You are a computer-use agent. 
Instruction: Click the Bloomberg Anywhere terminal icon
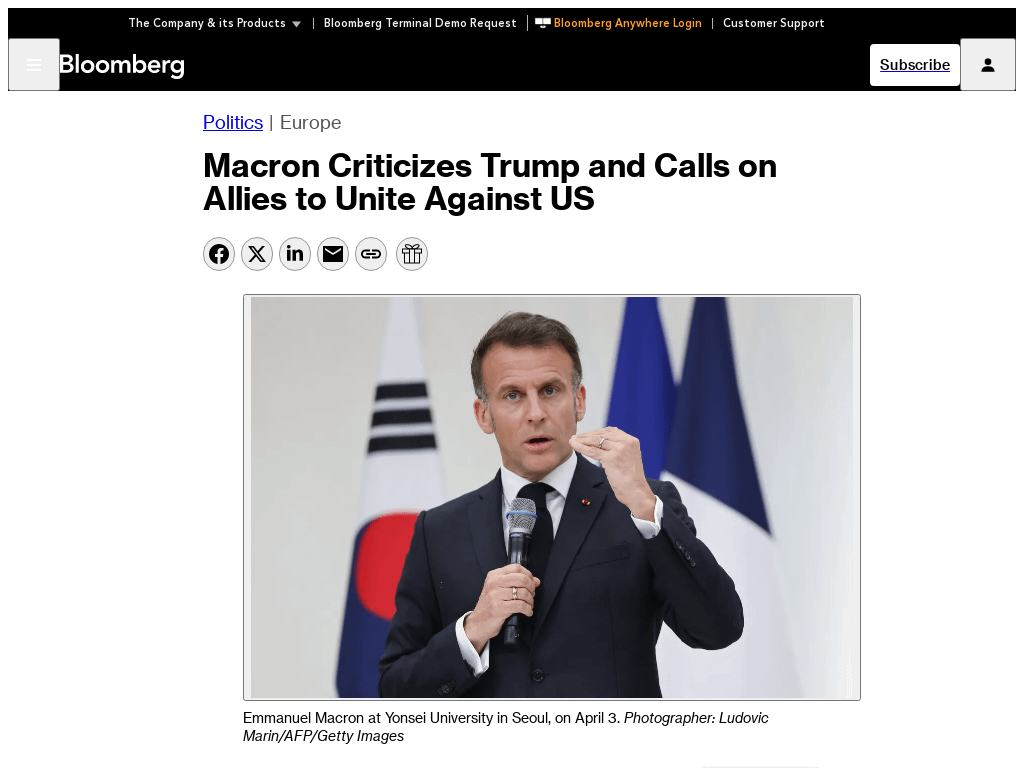click(542, 23)
